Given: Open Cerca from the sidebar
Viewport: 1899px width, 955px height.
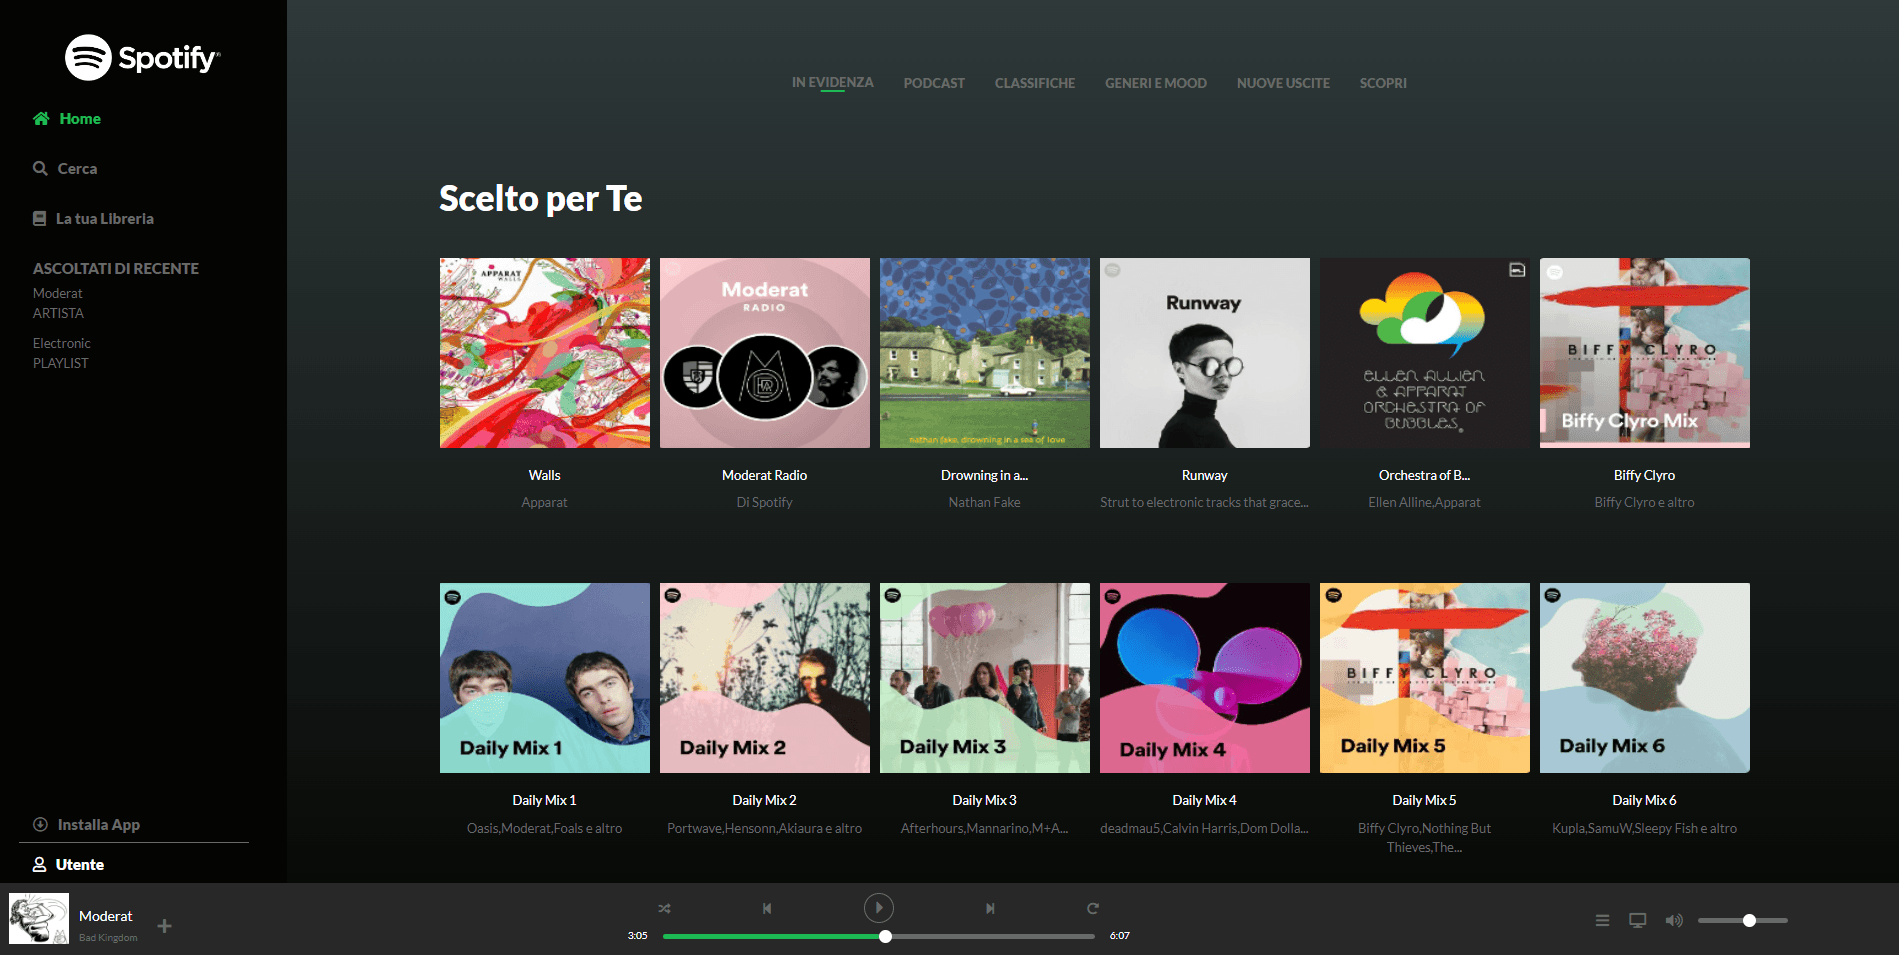Looking at the screenshot, I should click(77, 168).
